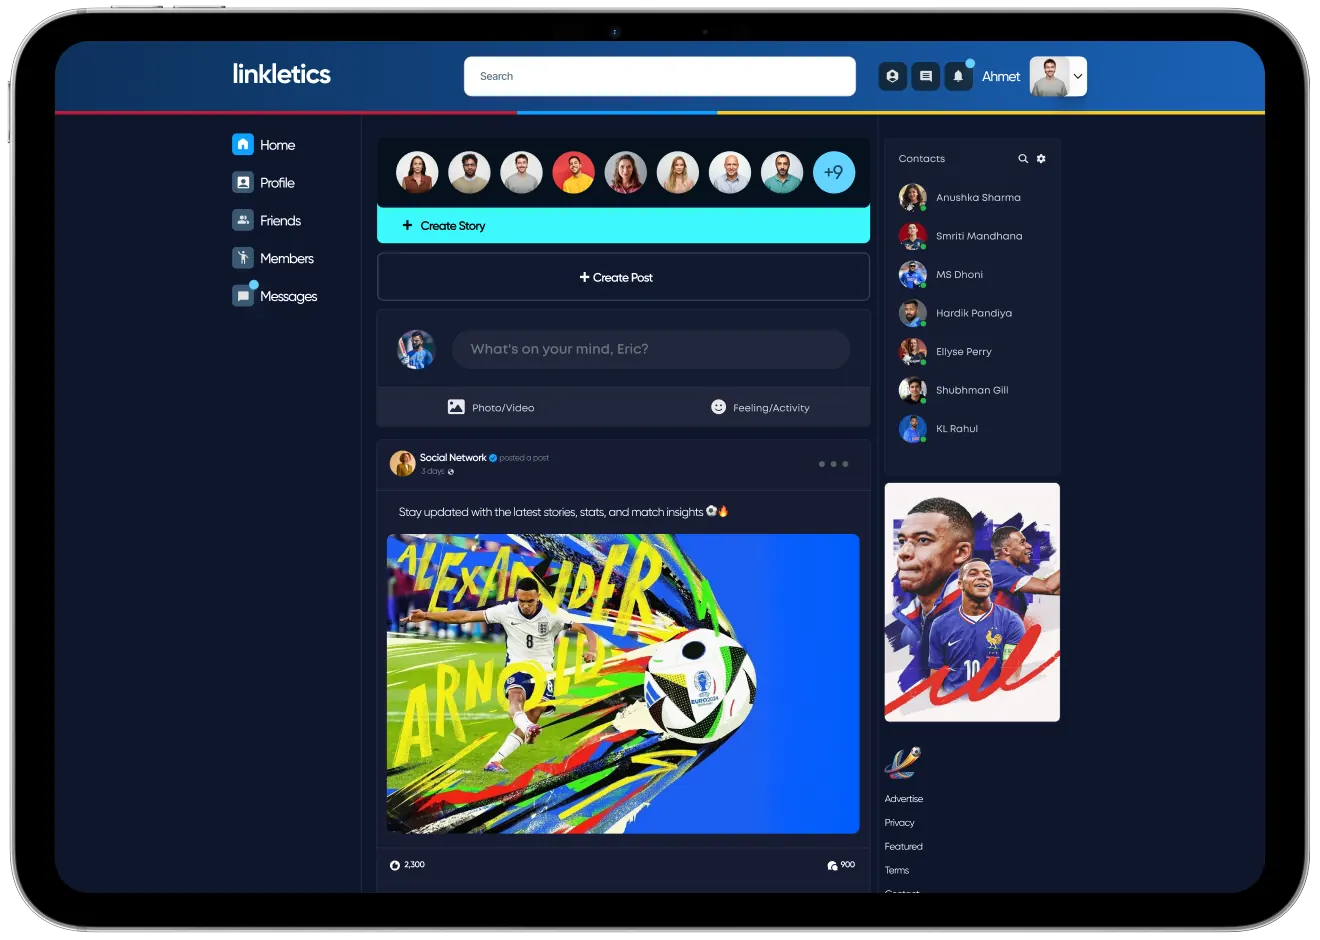The image size is (1320, 940).
Task: Click the small logo above Advertise
Action: click(902, 763)
